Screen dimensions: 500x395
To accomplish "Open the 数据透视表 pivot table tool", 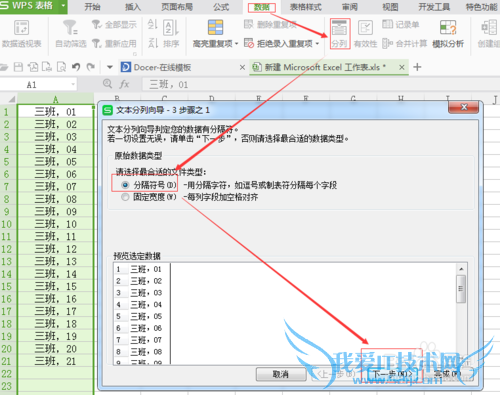I will pyautogui.click(x=21, y=35).
